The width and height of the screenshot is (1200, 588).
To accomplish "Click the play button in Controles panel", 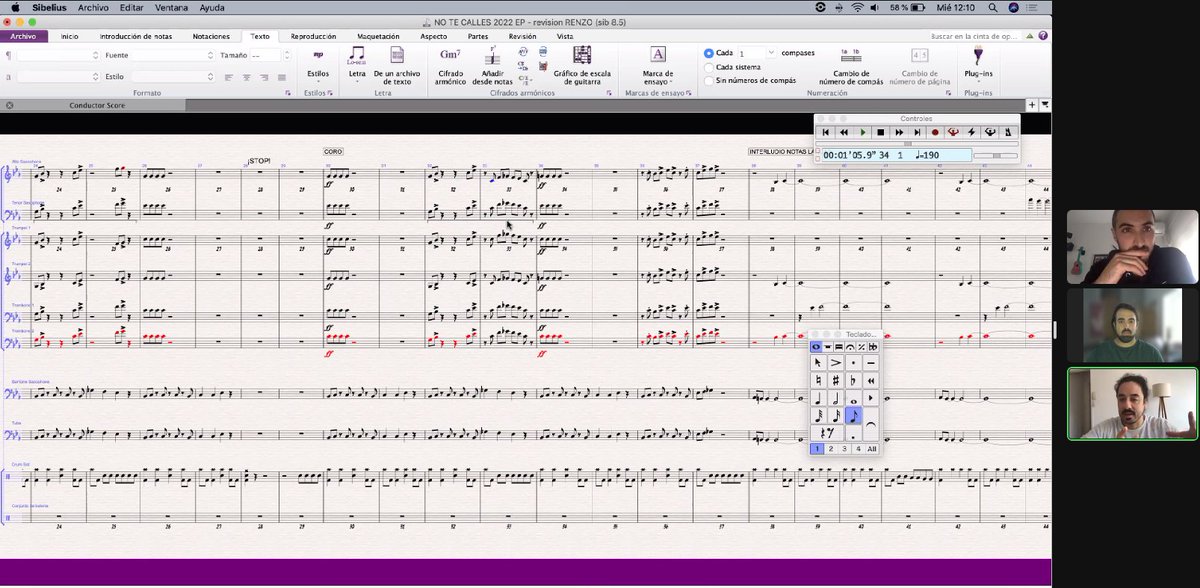I will pyautogui.click(x=863, y=132).
